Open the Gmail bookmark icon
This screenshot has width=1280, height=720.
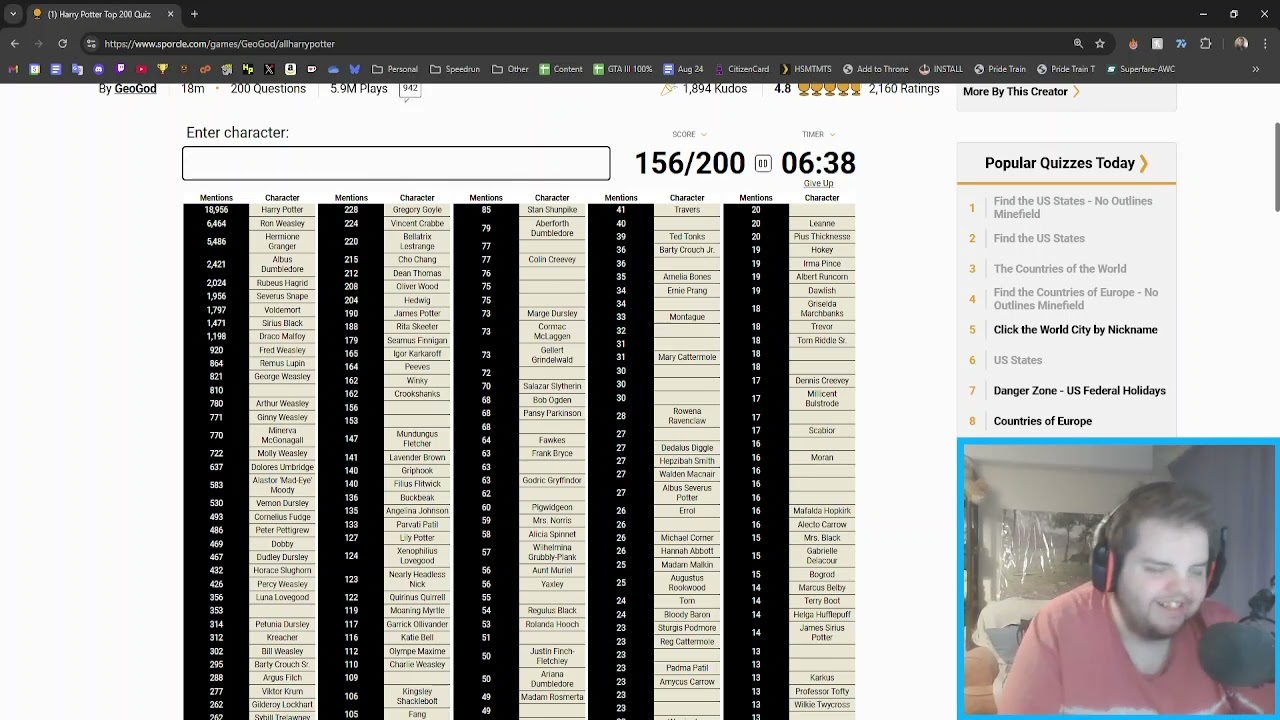coord(13,69)
